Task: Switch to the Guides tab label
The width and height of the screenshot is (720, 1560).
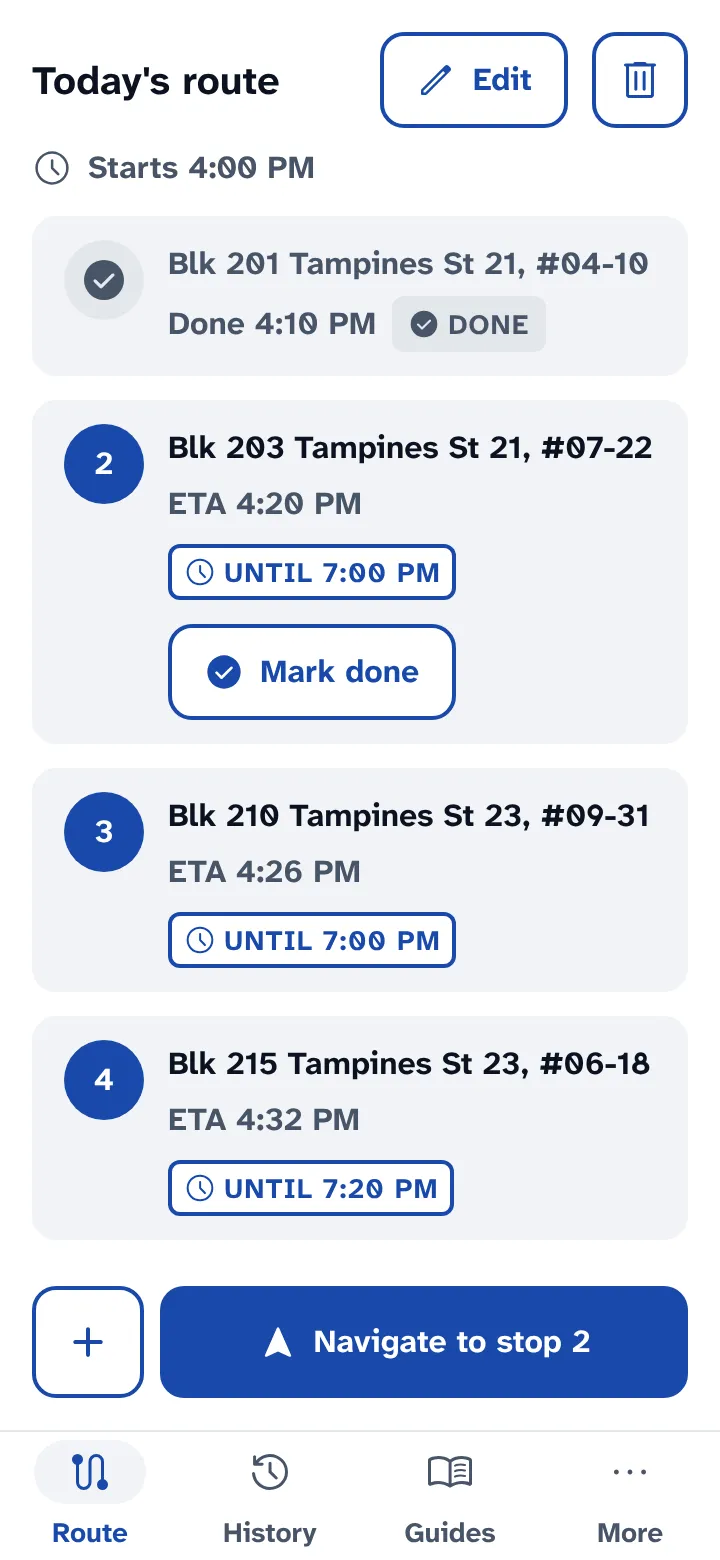Action: [x=450, y=1533]
